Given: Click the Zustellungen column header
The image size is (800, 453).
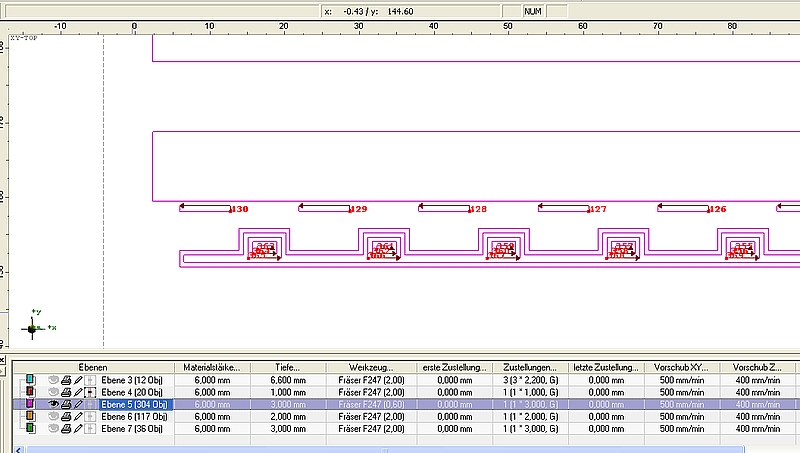Looking at the screenshot, I should click(x=530, y=367).
